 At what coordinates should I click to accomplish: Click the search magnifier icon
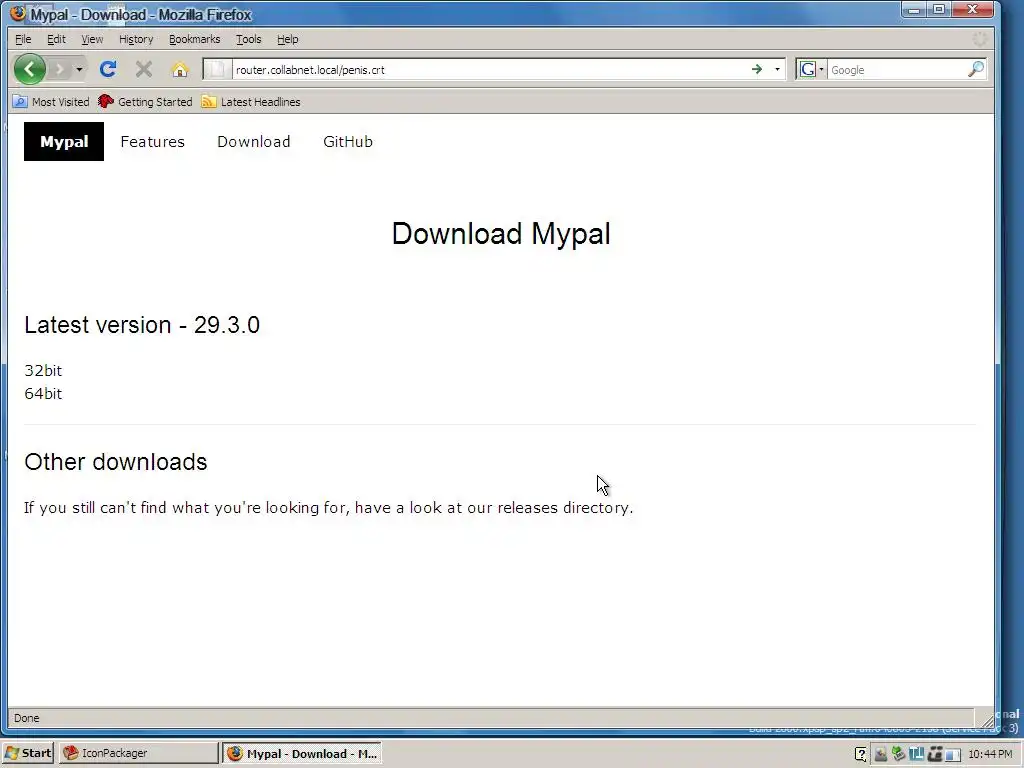coord(976,69)
